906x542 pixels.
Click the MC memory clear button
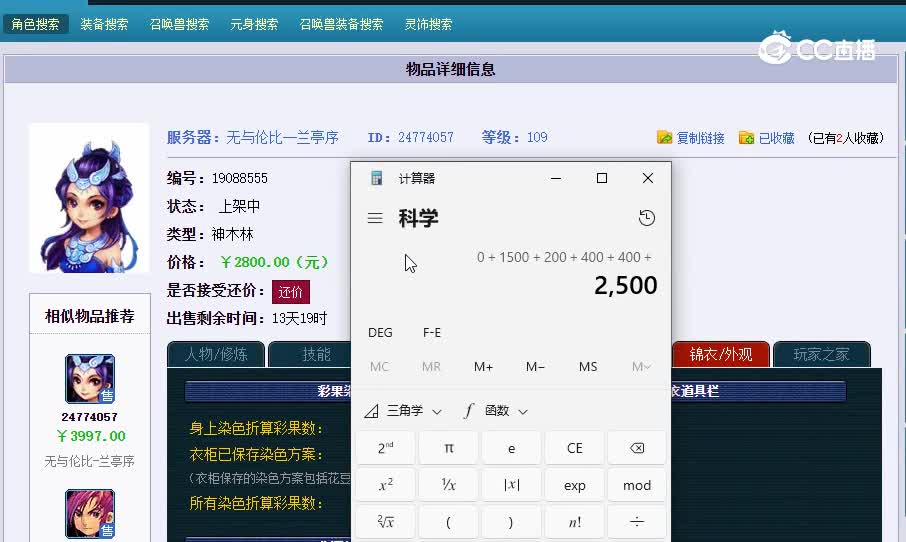click(x=379, y=366)
